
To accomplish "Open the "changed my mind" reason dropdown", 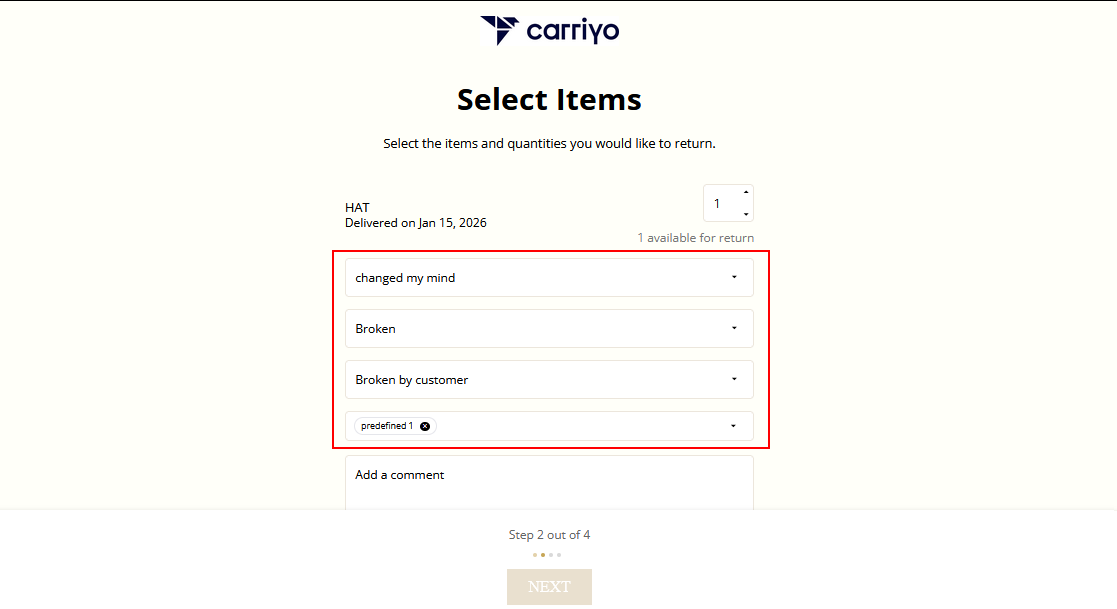I will (x=549, y=278).
